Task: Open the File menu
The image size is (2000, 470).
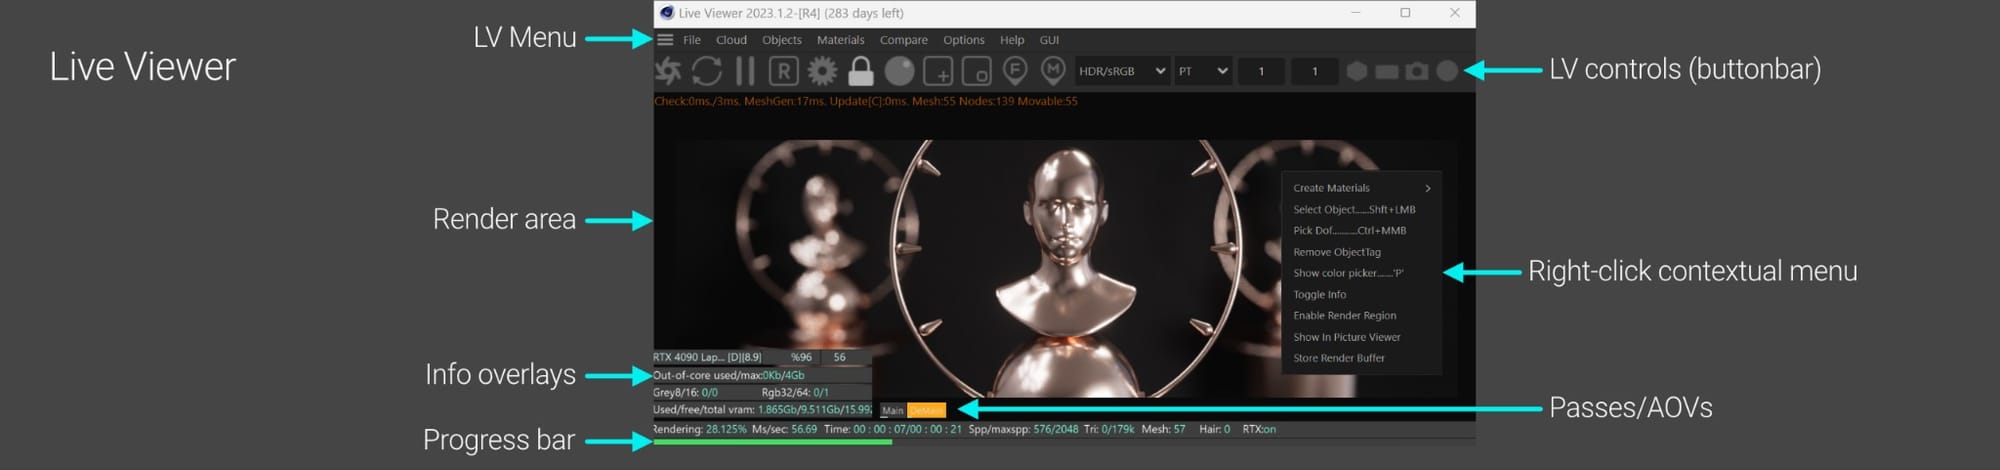Action: [x=692, y=40]
